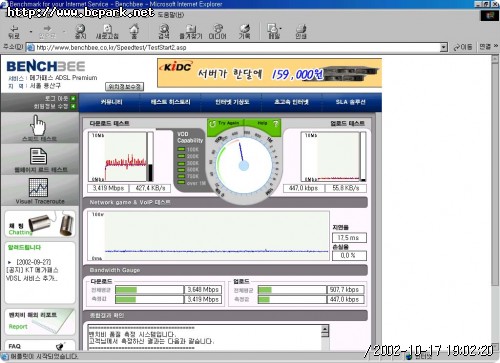This screenshot has height=363, width=500.
Task: Open the 커뮤니티 navigation tab
Action: point(112,102)
